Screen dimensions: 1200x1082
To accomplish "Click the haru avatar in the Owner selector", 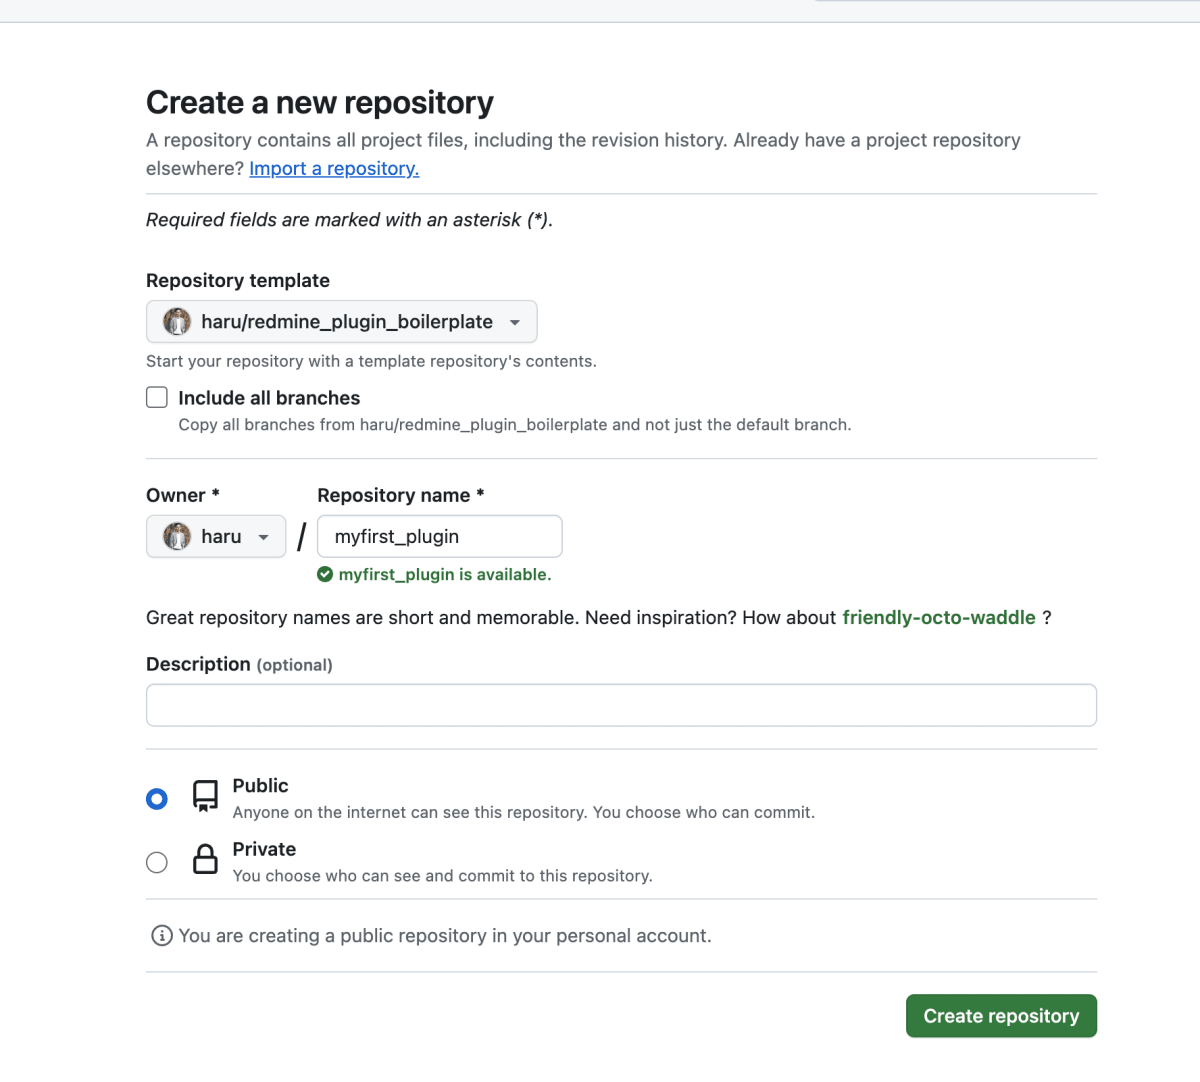I will coord(177,536).
